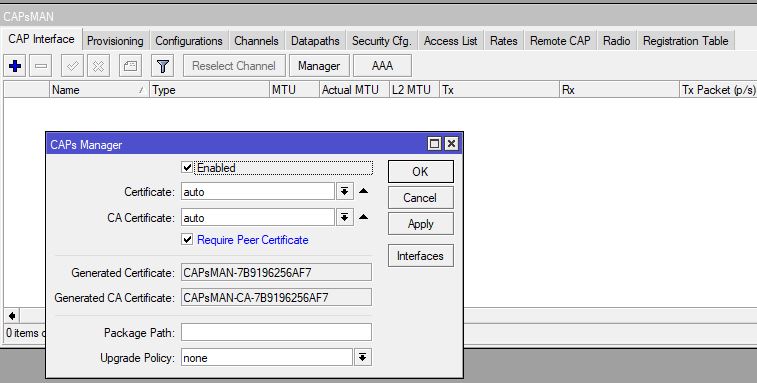The image size is (757, 383).
Task: Click the Generated CA Certificate value field
Action: (277, 297)
